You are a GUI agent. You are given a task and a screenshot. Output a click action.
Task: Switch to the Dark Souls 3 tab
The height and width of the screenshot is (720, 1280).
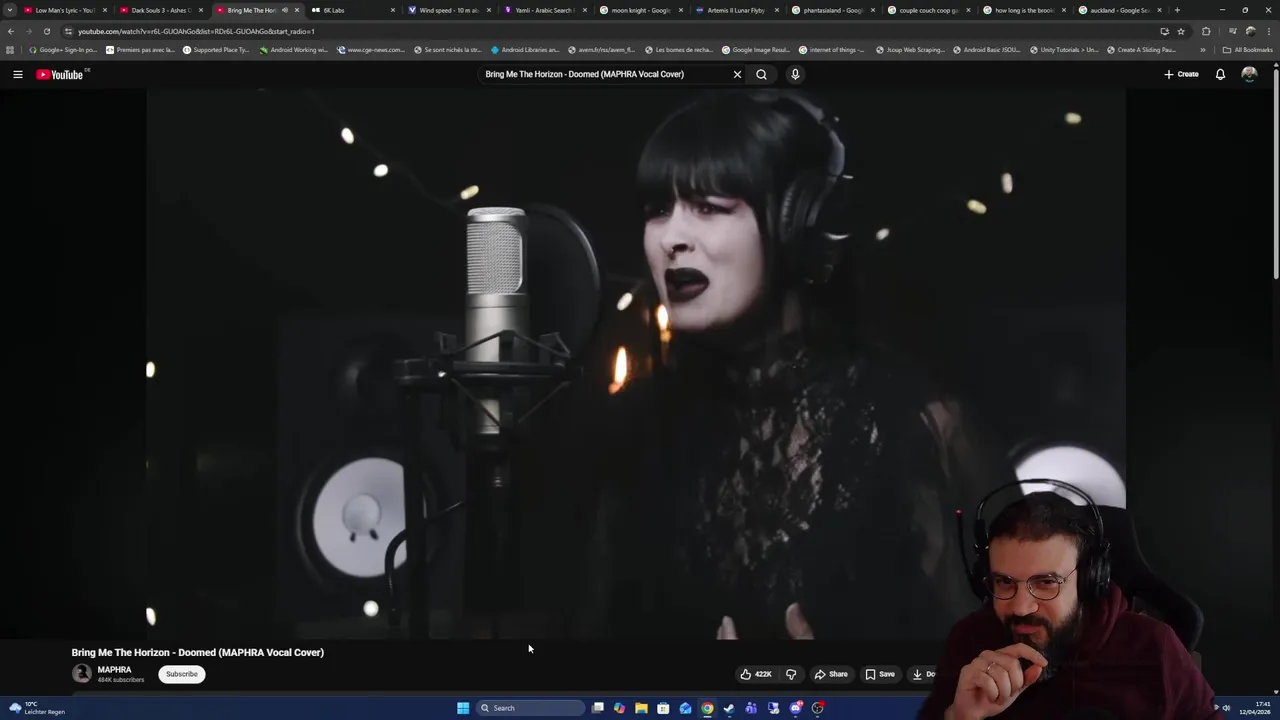160,10
